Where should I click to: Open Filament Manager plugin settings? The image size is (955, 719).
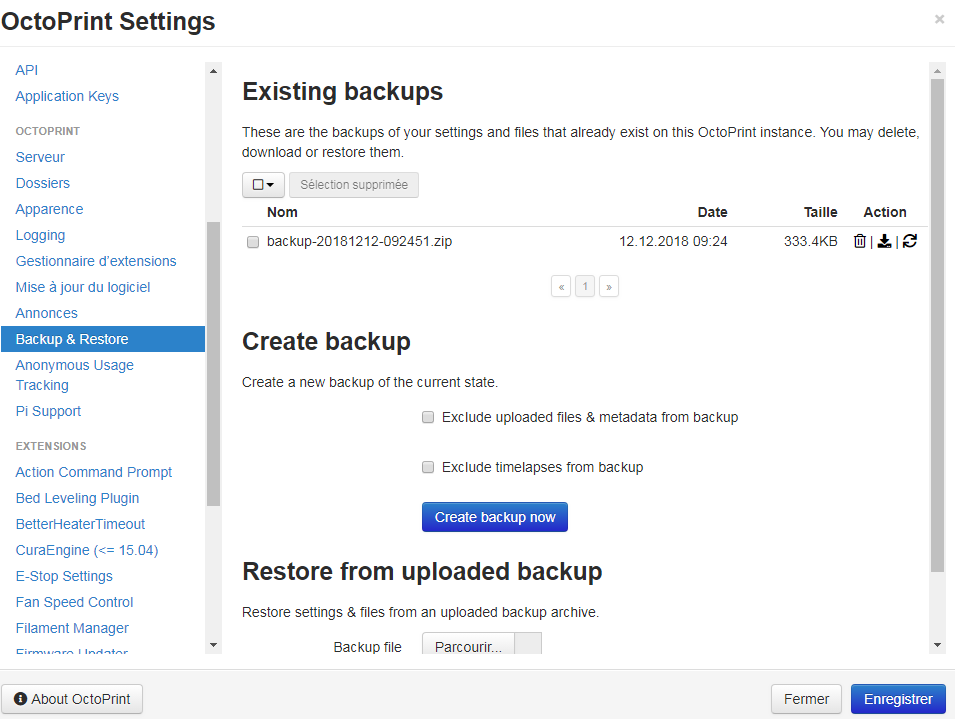click(x=72, y=628)
